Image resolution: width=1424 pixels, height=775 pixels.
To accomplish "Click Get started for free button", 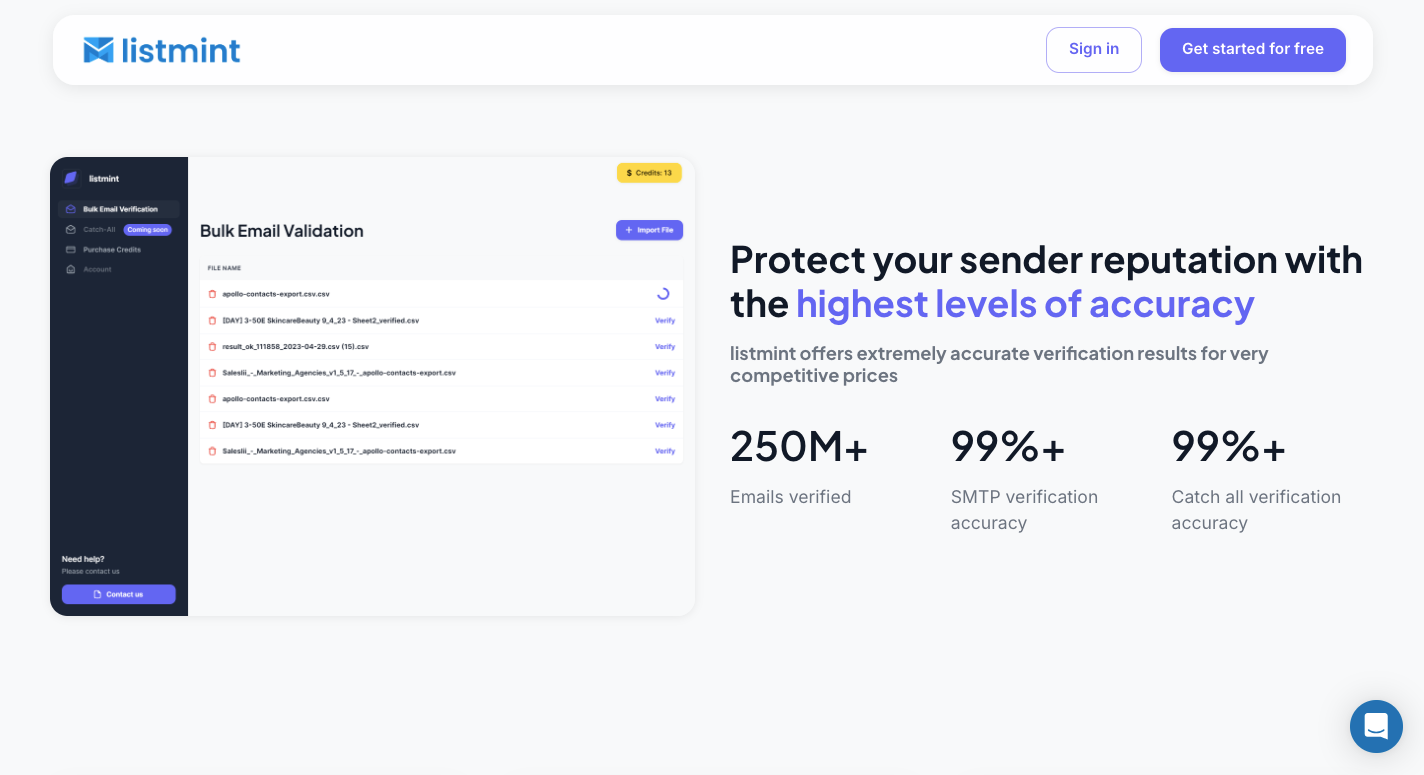I will tap(1253, 50).
